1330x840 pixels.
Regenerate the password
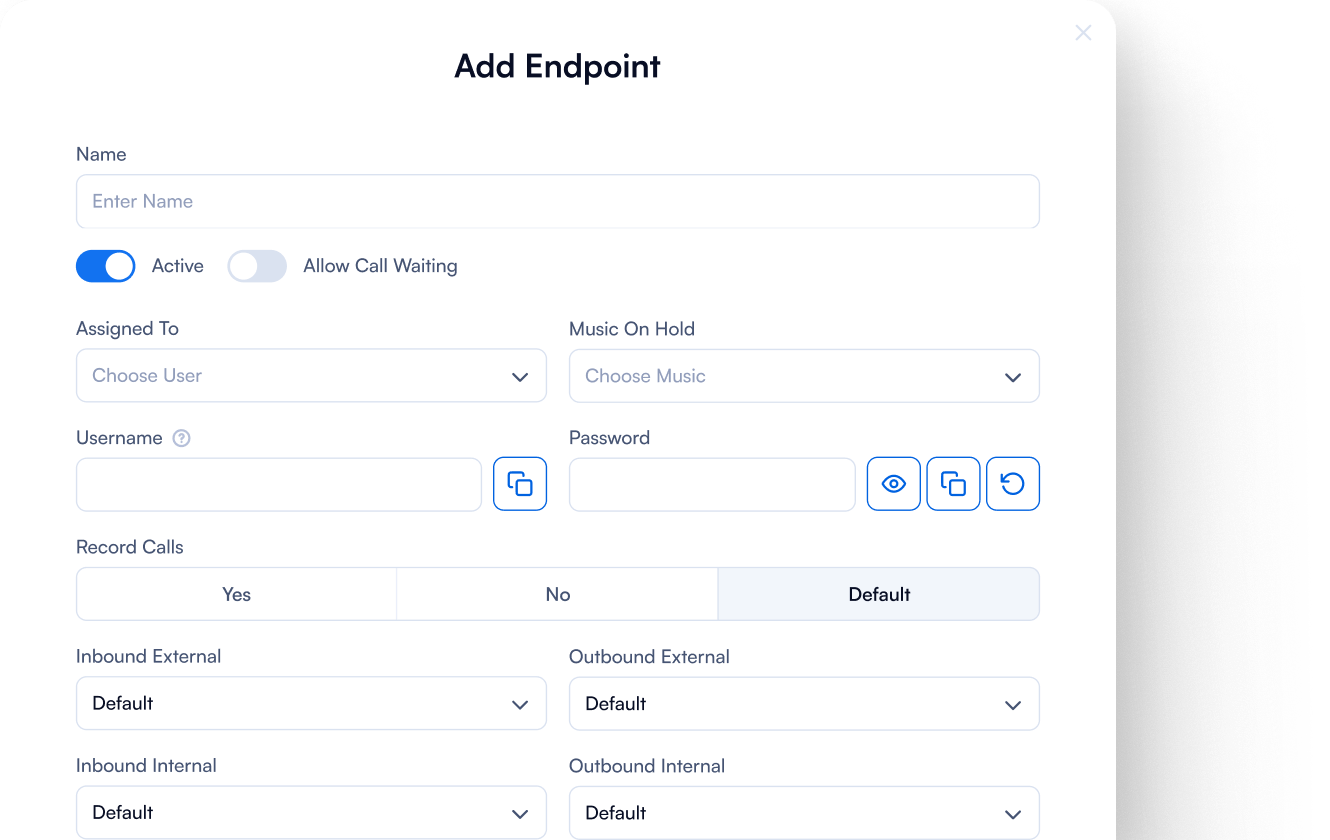1013,484
